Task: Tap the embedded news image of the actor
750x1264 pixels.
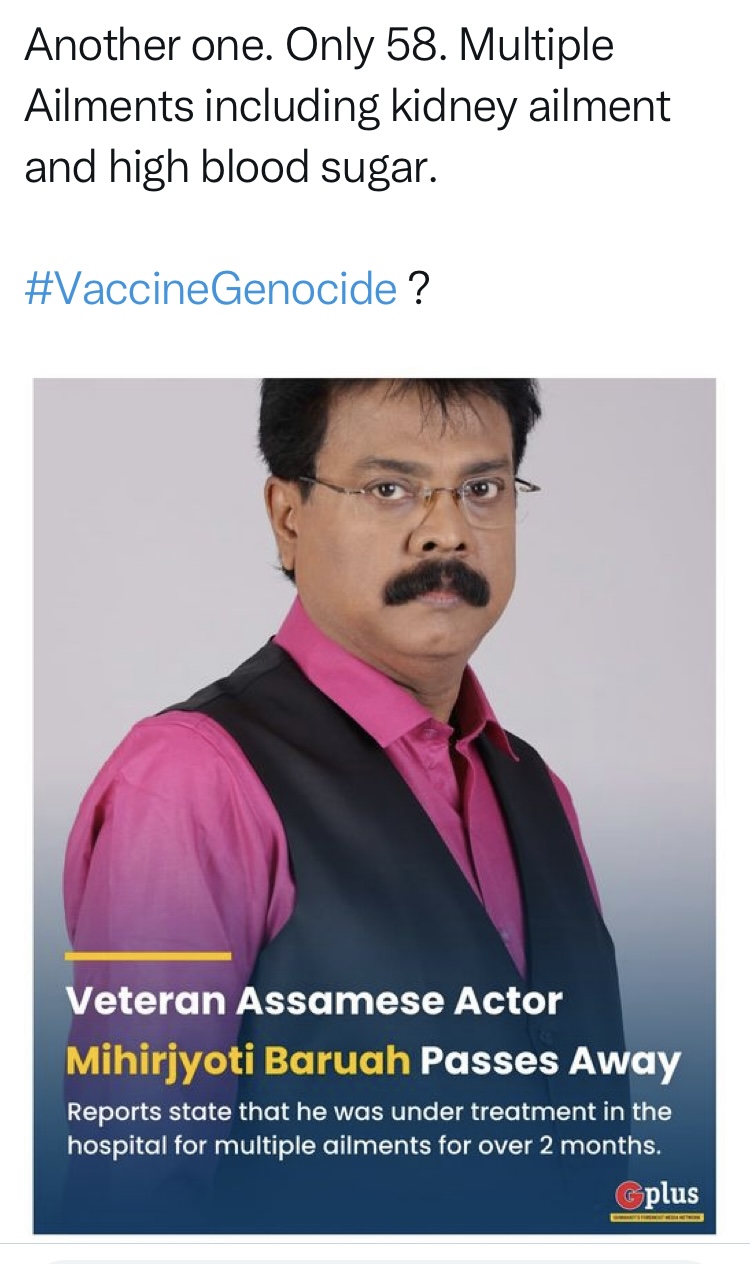Action: pyautogui.click(x=374, y=806)
